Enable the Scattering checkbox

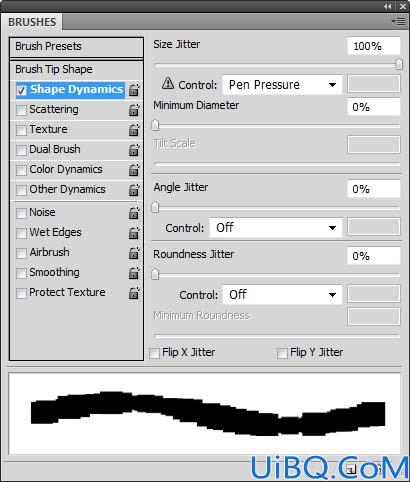21,110
